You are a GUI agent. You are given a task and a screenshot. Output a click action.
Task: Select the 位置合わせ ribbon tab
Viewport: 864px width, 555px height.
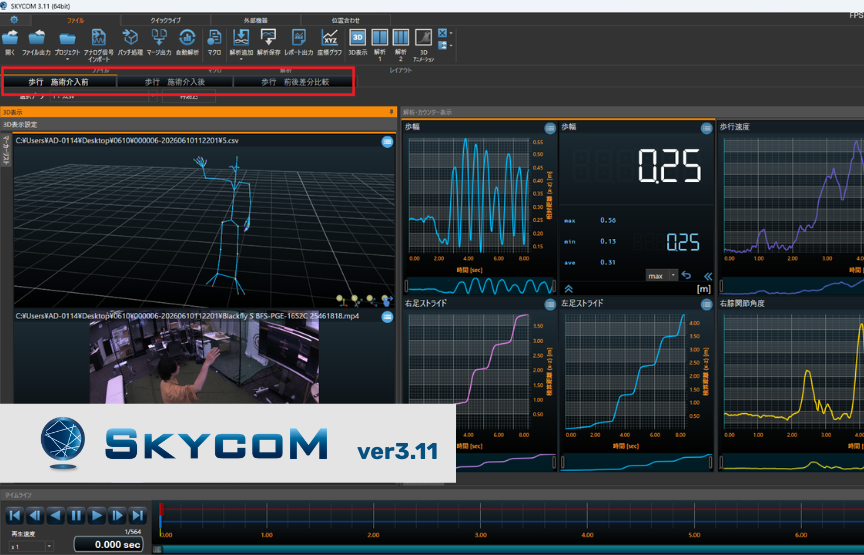click(345, 20)
